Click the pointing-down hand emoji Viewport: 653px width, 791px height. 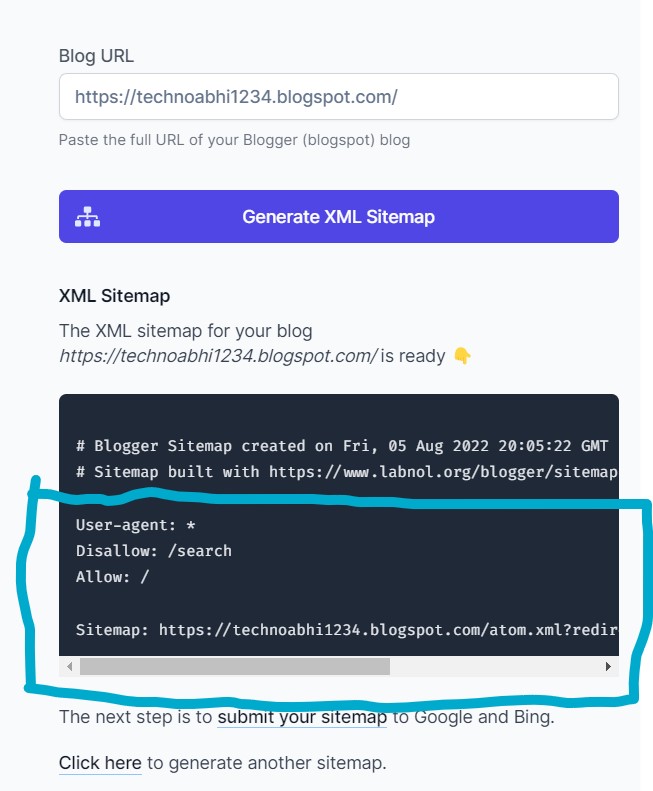462,356
